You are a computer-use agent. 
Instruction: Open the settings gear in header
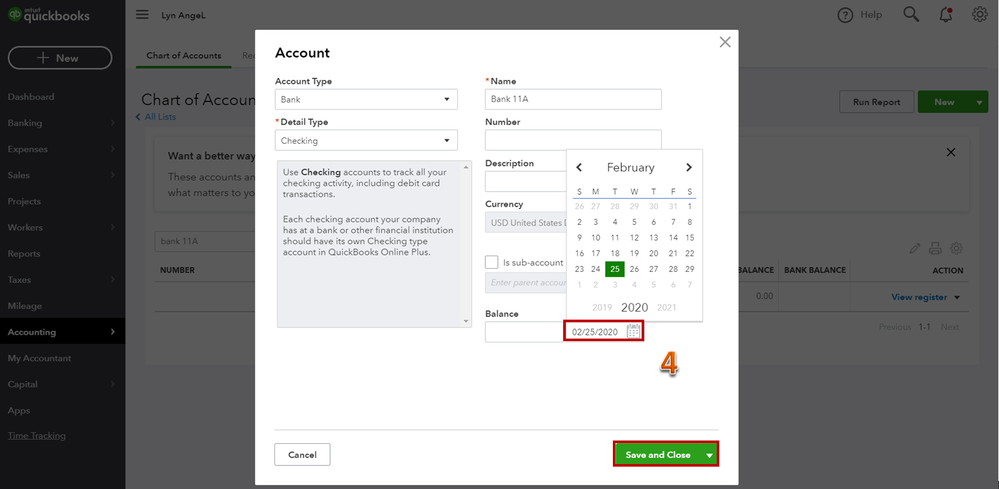point(980,15)
